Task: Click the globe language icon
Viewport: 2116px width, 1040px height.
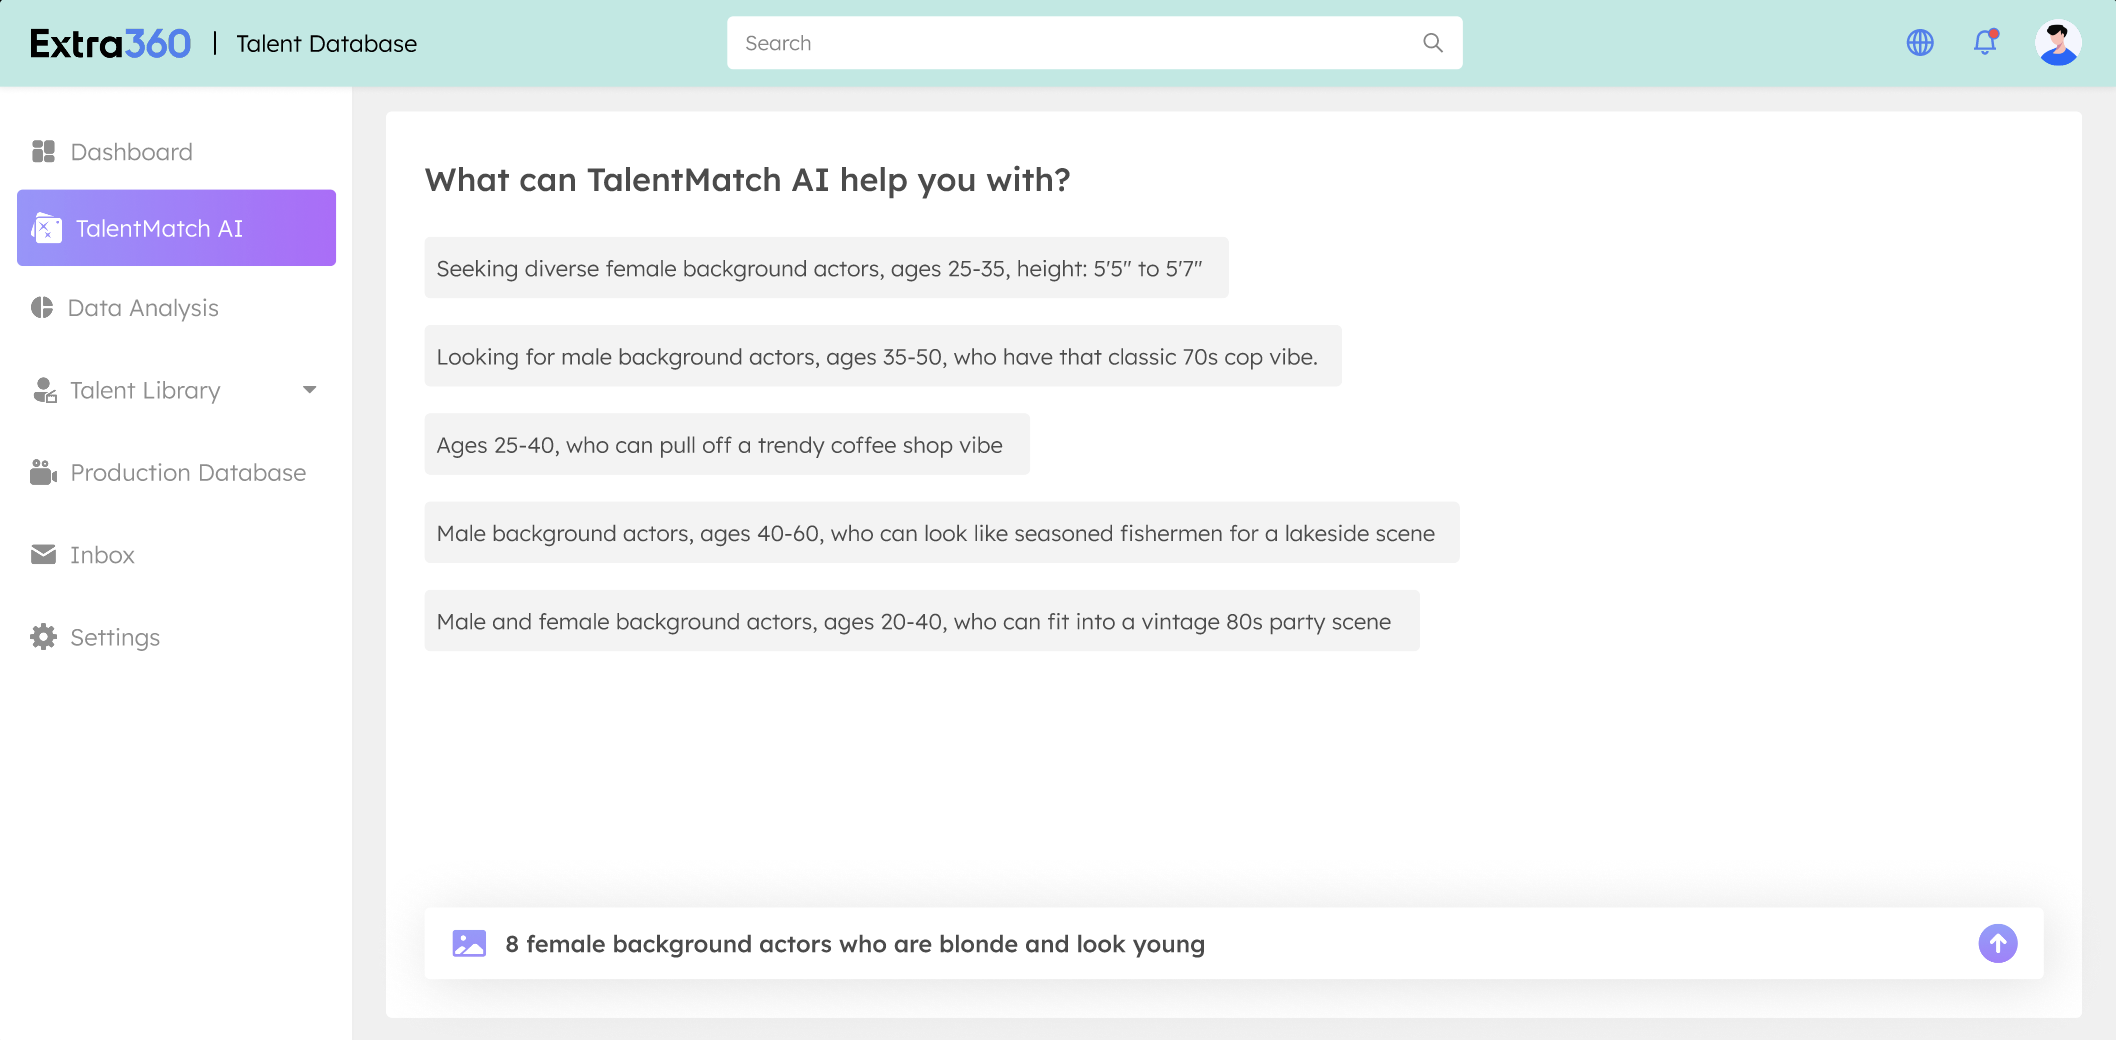Action: (1920, 43)
